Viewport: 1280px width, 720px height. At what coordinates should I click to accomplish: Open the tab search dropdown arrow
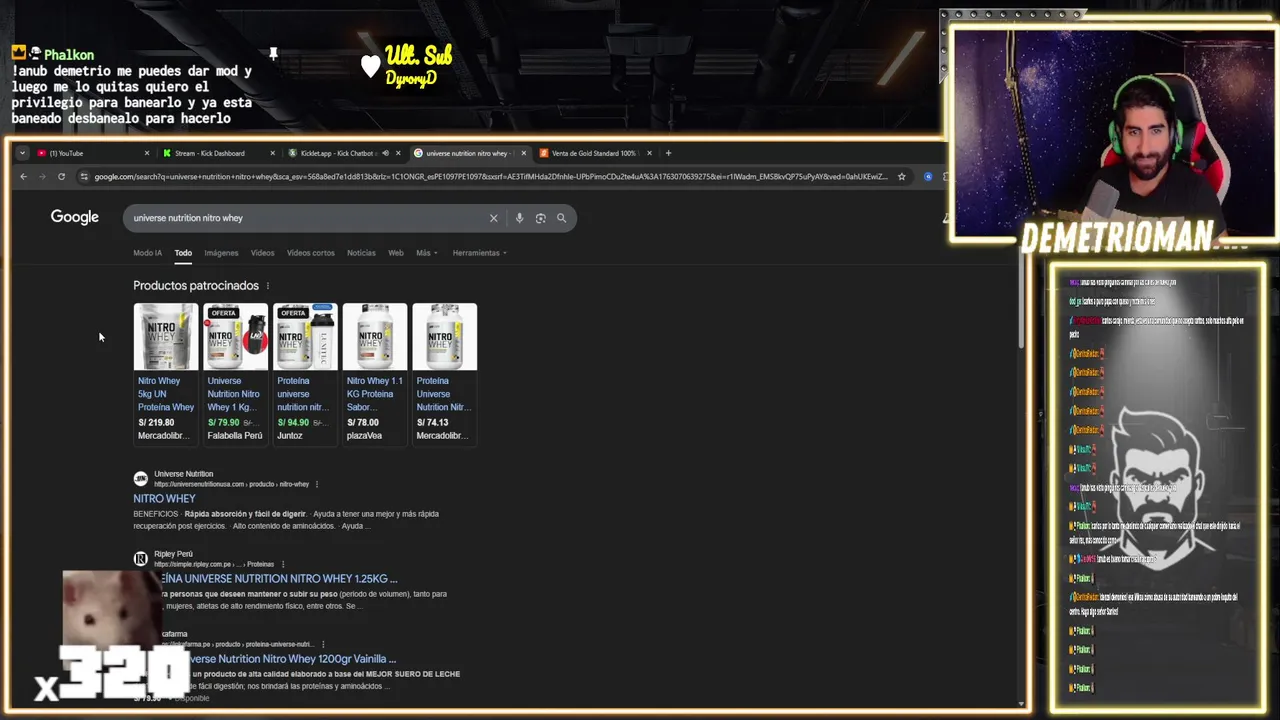pyautogui.click(x=22, y=153)
